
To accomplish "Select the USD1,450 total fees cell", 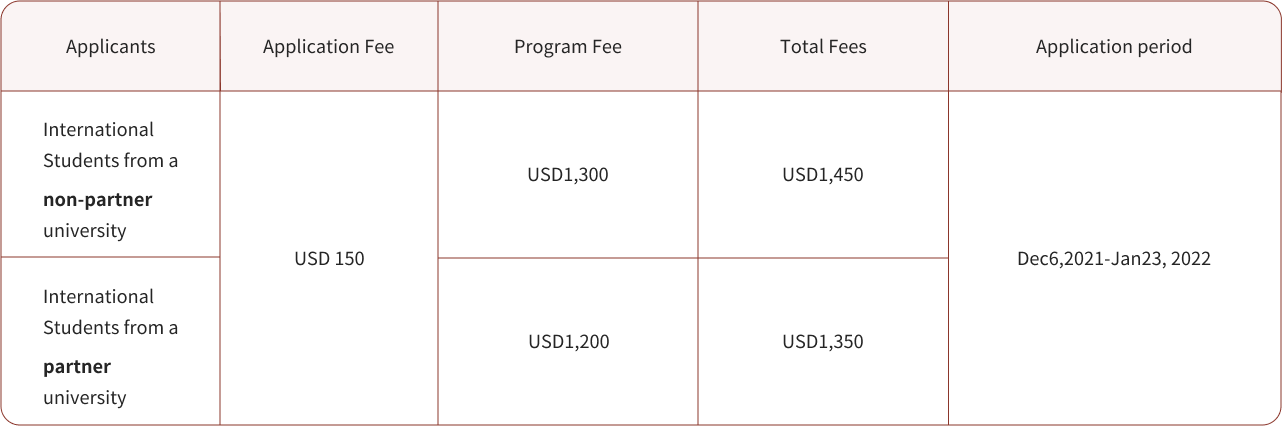I will click(823, 175).
